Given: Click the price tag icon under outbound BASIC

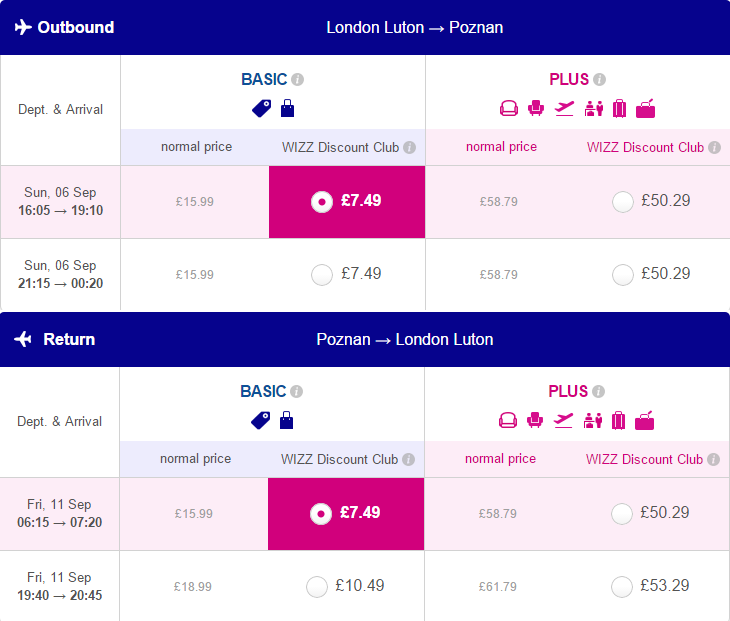Looking at the screenshot, I should [x=262, y=108].
